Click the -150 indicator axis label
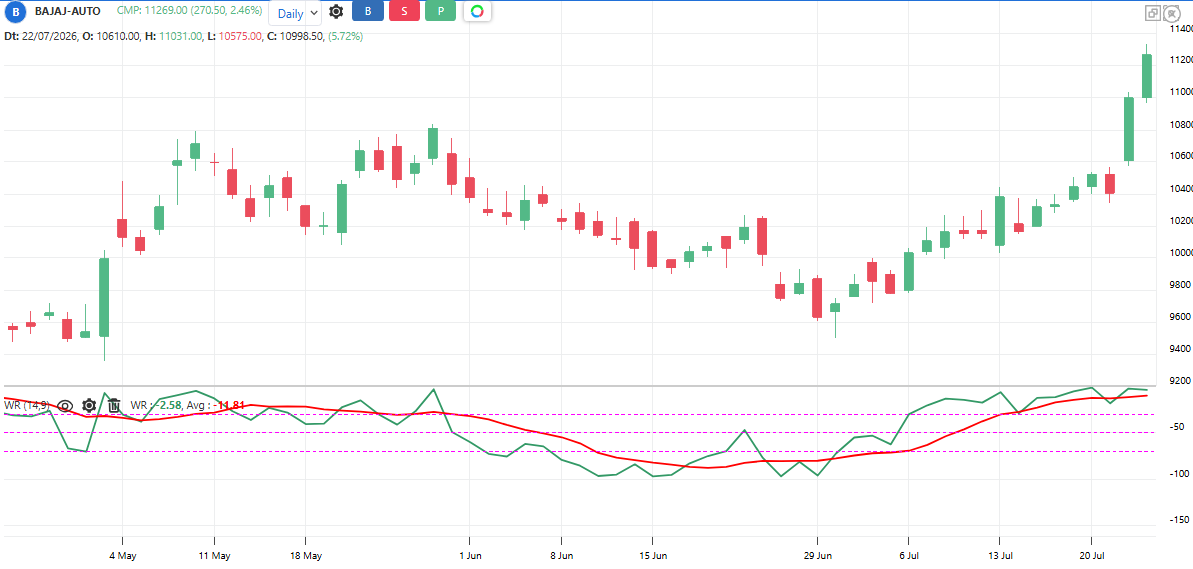 click(x=1180, y=520)
